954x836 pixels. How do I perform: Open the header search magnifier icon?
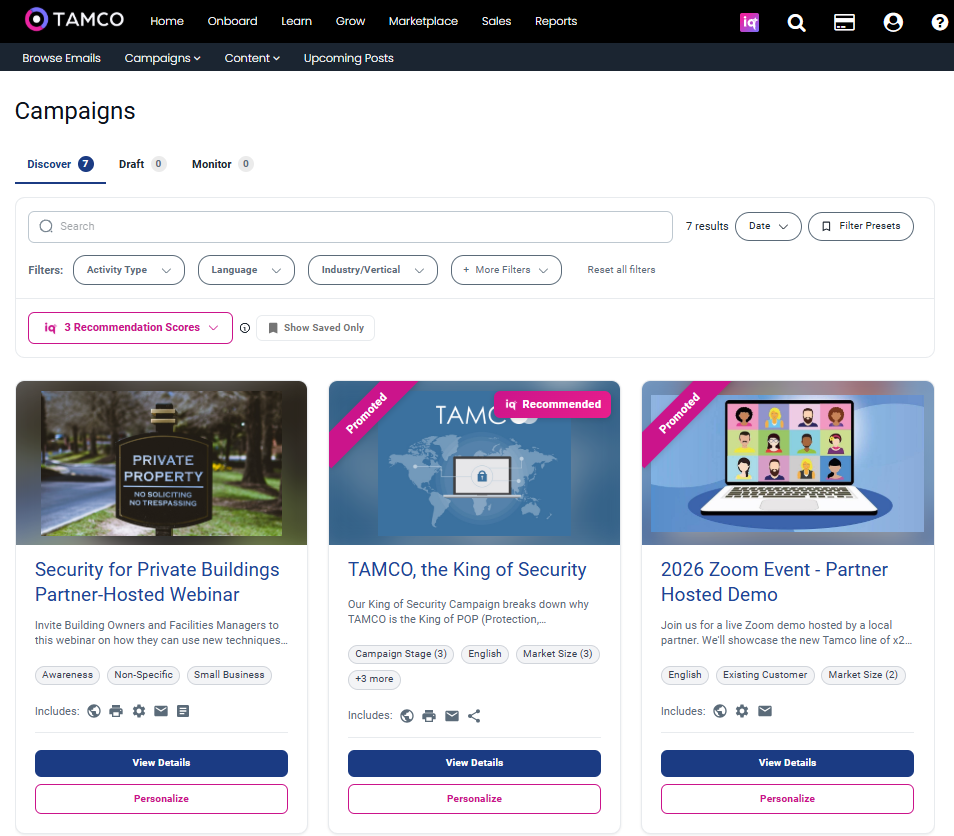tap(796, 23)
